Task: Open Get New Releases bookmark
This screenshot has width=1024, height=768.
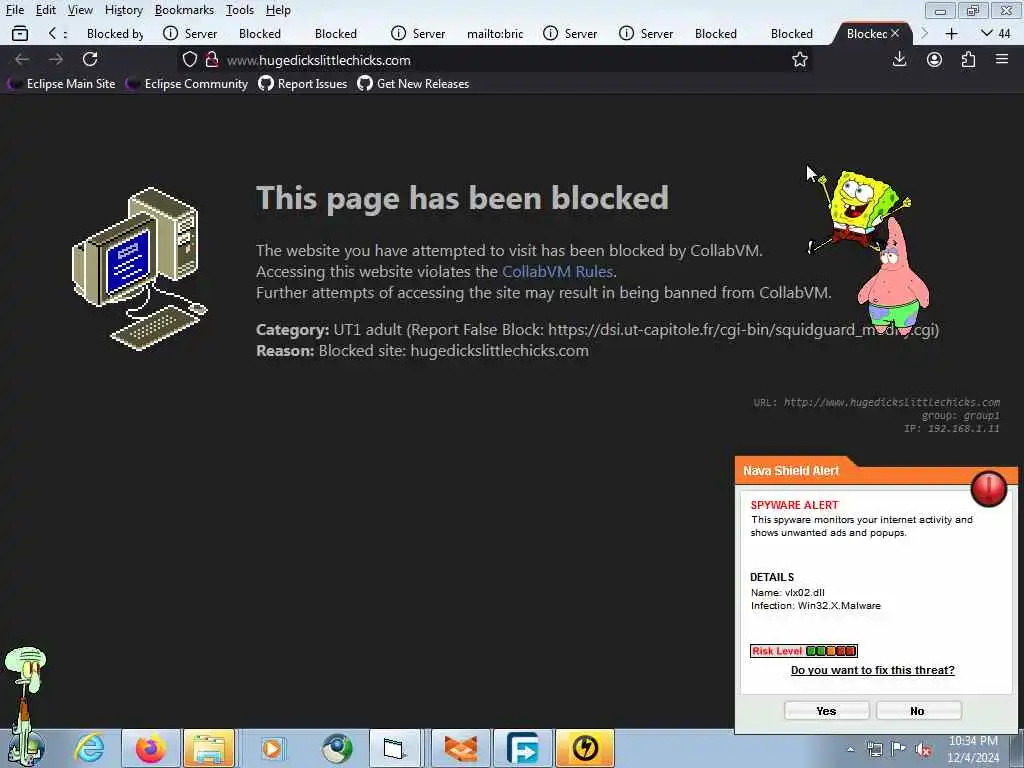Action: (413, 84)
